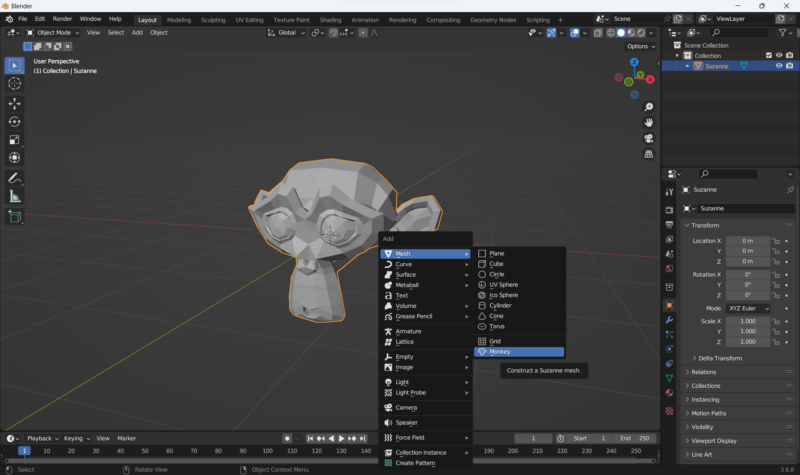Image resolution: width=800 pixels, height=475 pixels.
Task: Toggle auto keying record button
Action: pyautogui.click(x=287, y=438)
